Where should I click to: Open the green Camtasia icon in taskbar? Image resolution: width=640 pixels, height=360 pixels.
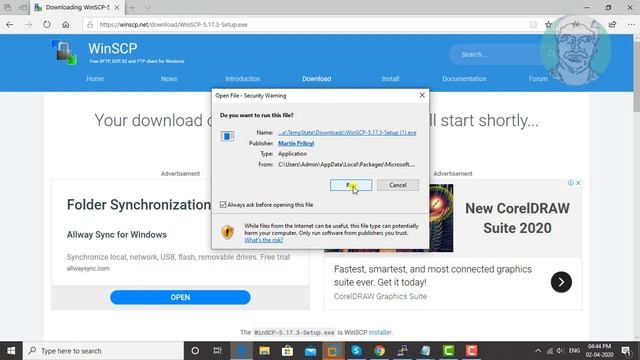click(x=449, y=351)
